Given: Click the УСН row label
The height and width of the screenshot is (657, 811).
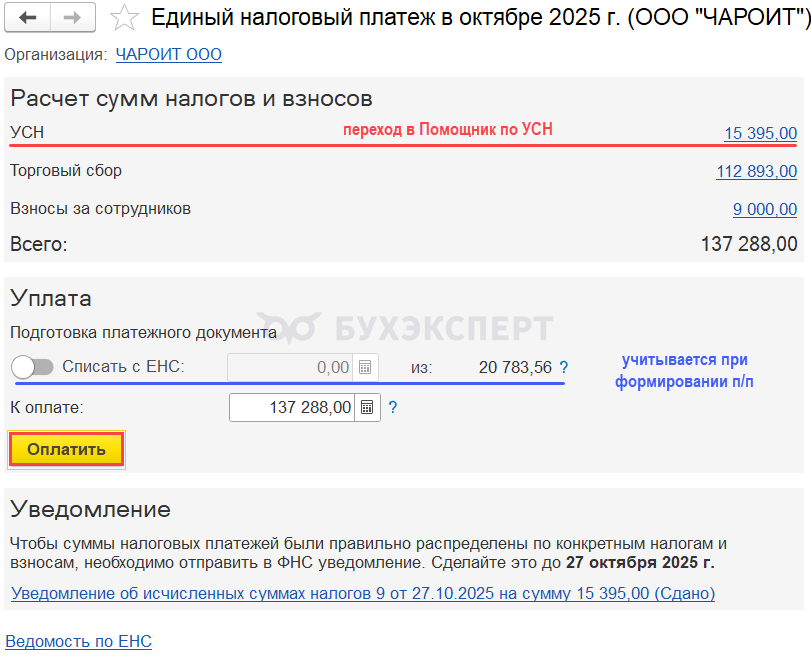Looking at the screenshot, I should [x=27, y=132].
